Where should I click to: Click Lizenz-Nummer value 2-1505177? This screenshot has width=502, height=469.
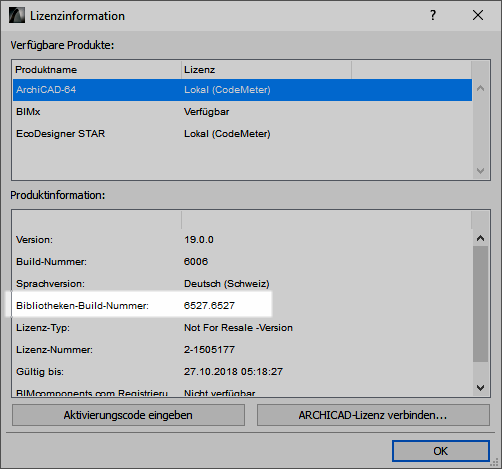209,350
